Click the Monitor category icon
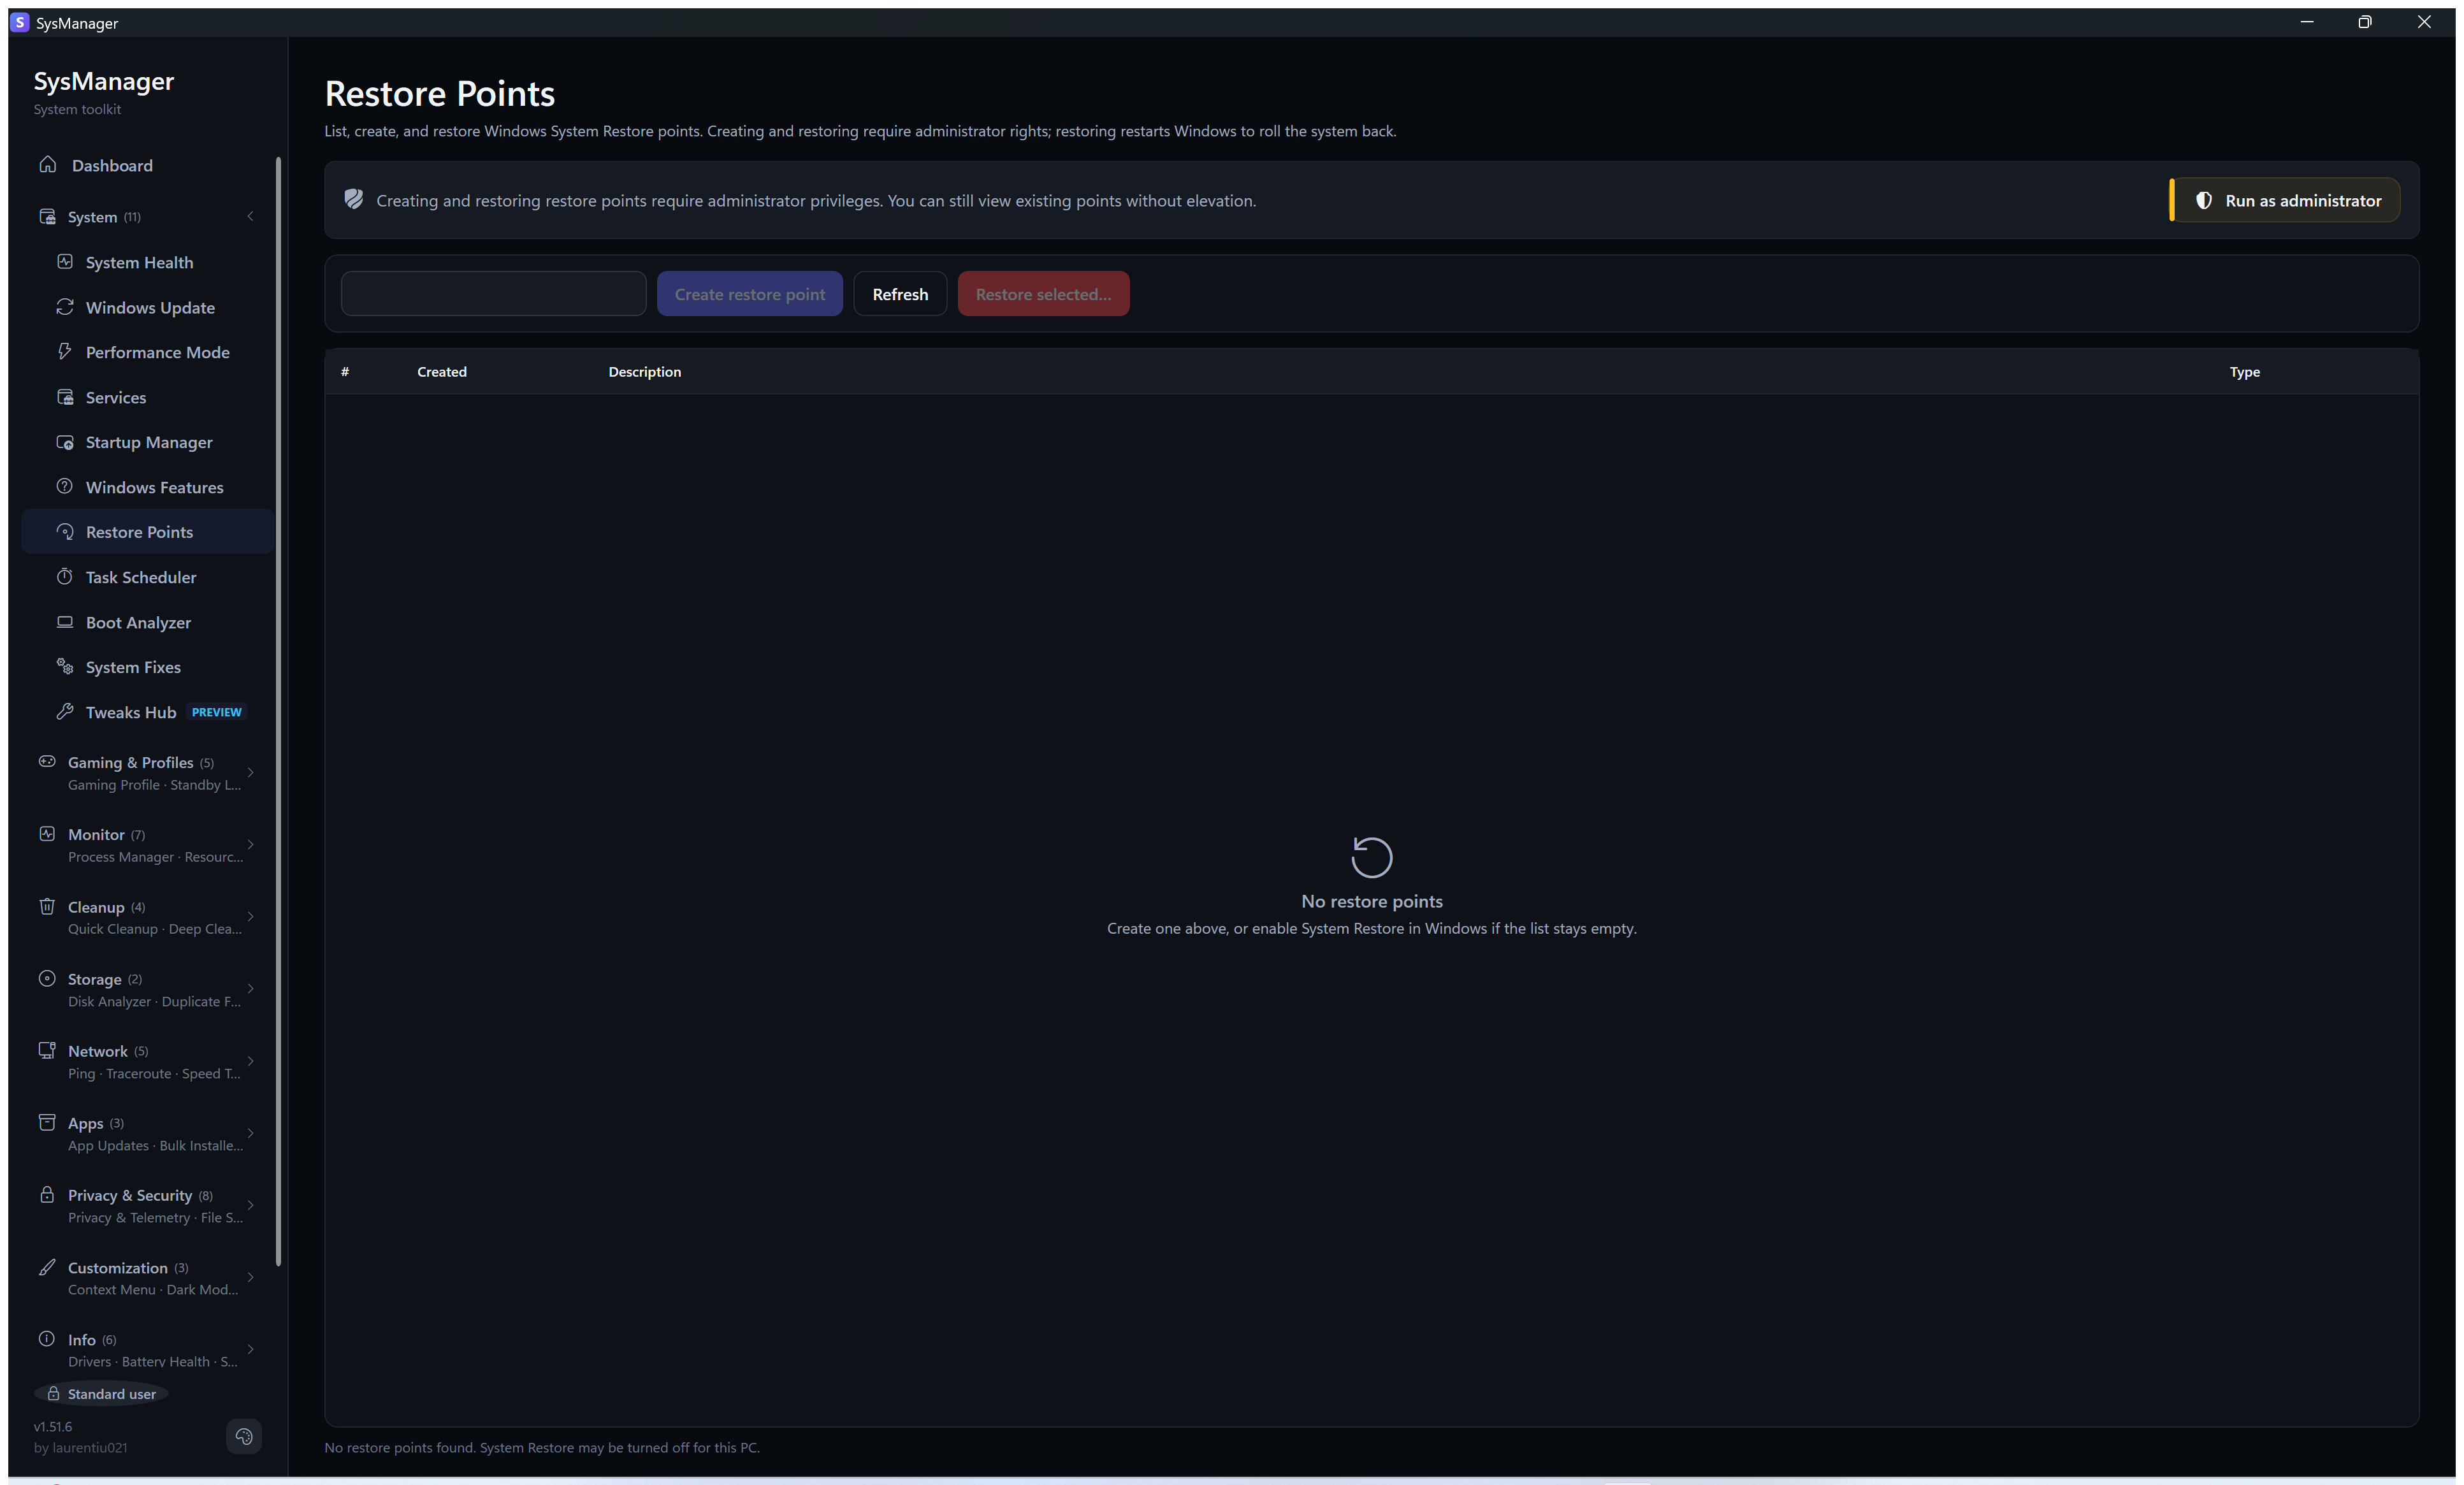The image size is (2464, 1485). 47,834
